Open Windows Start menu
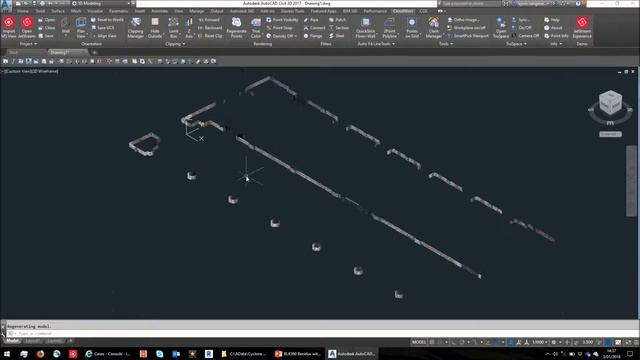The image size is (640, 360). coord(7,353)
